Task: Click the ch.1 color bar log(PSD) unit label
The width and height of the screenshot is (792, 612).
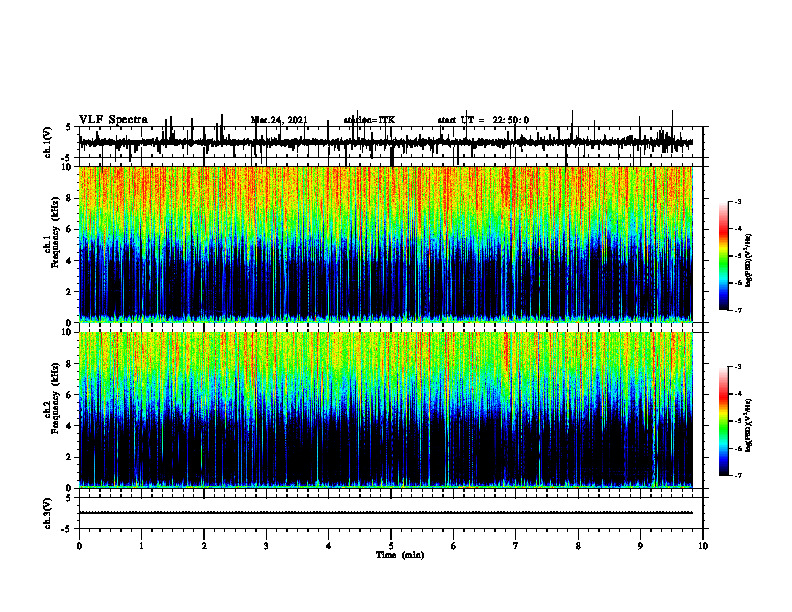Action: point(749,260)
